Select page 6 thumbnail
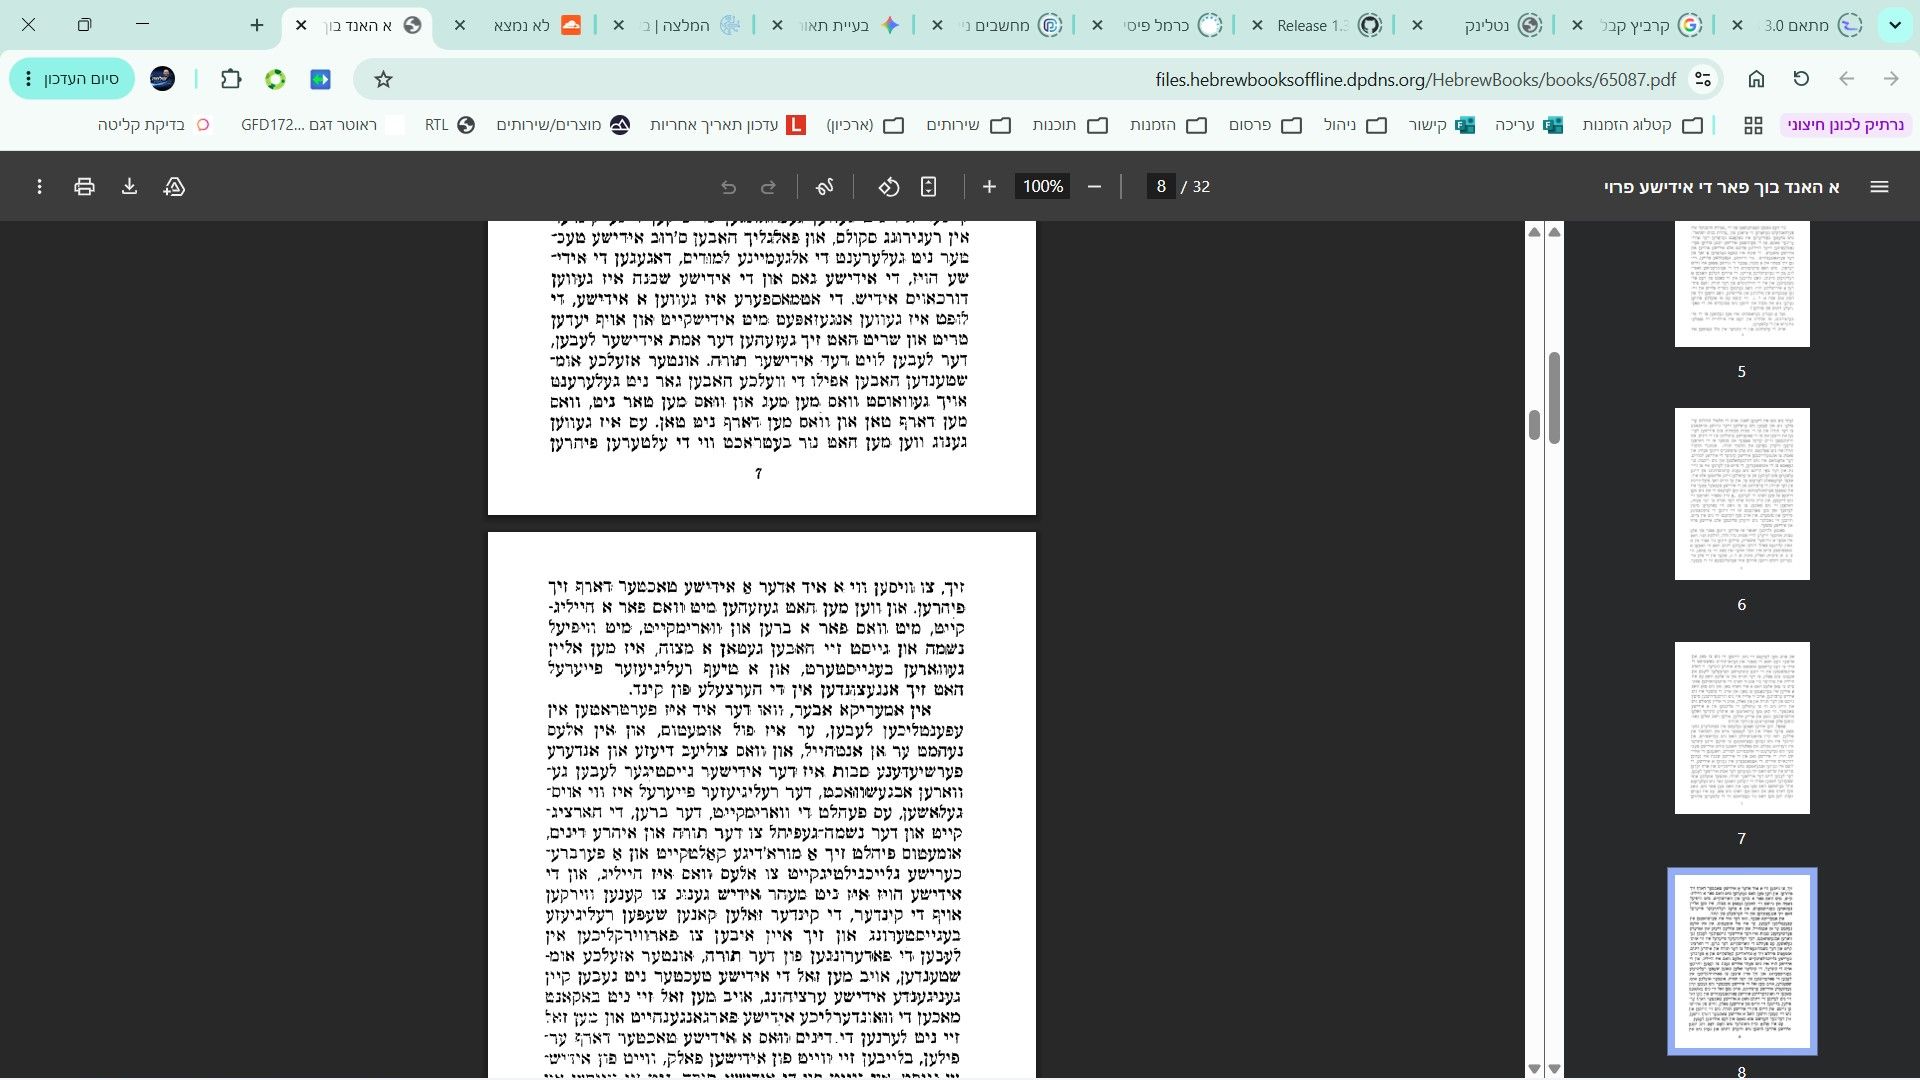This screenshot has height=1080, width=1920. (x=1742, y=494)
